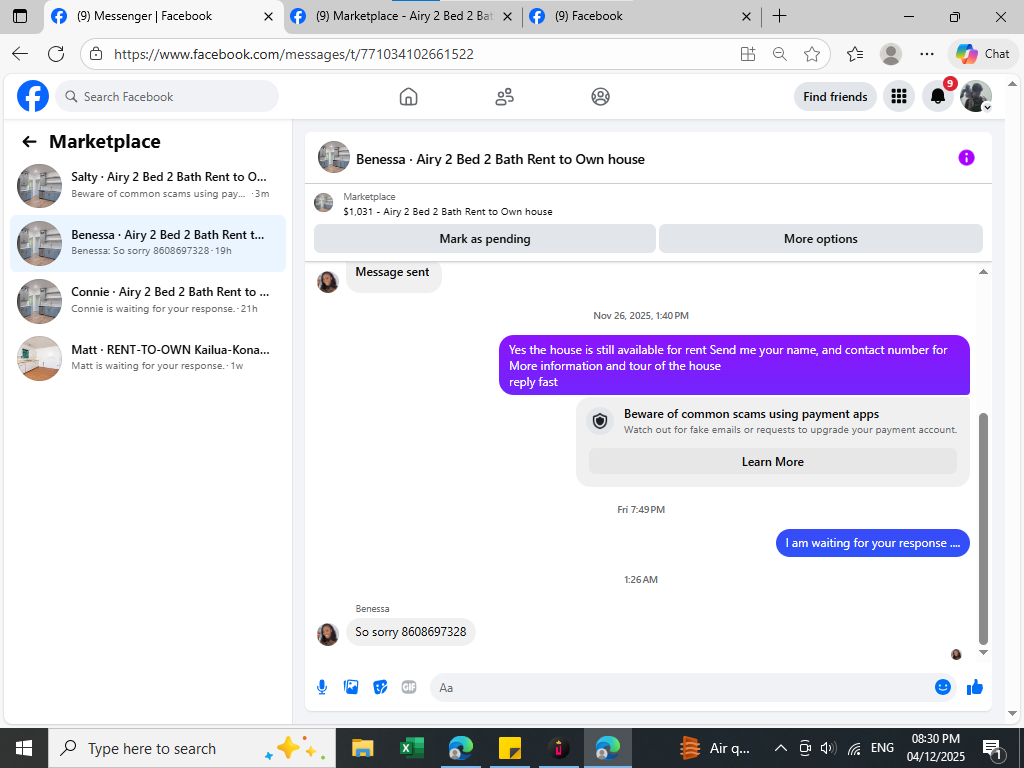Screen dimensions: 1024x768
Task: Send a thumbs-up like
Action: coord(975,687)
